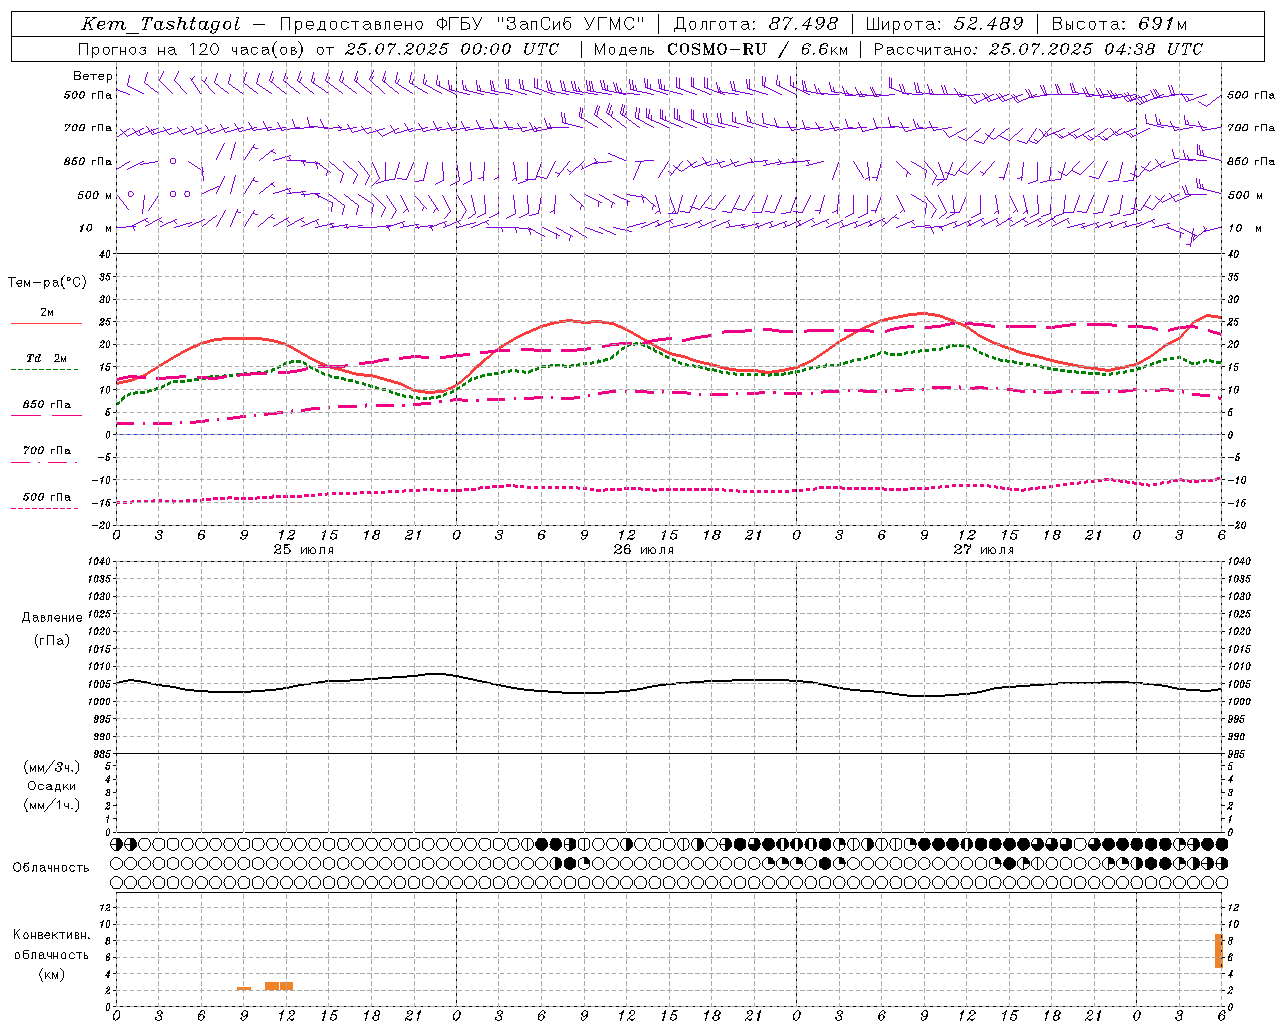1280x1024 pixels.
Task: Click the grid resolution 6.6км
Action: pyautogui.click(x=825, y=49)
